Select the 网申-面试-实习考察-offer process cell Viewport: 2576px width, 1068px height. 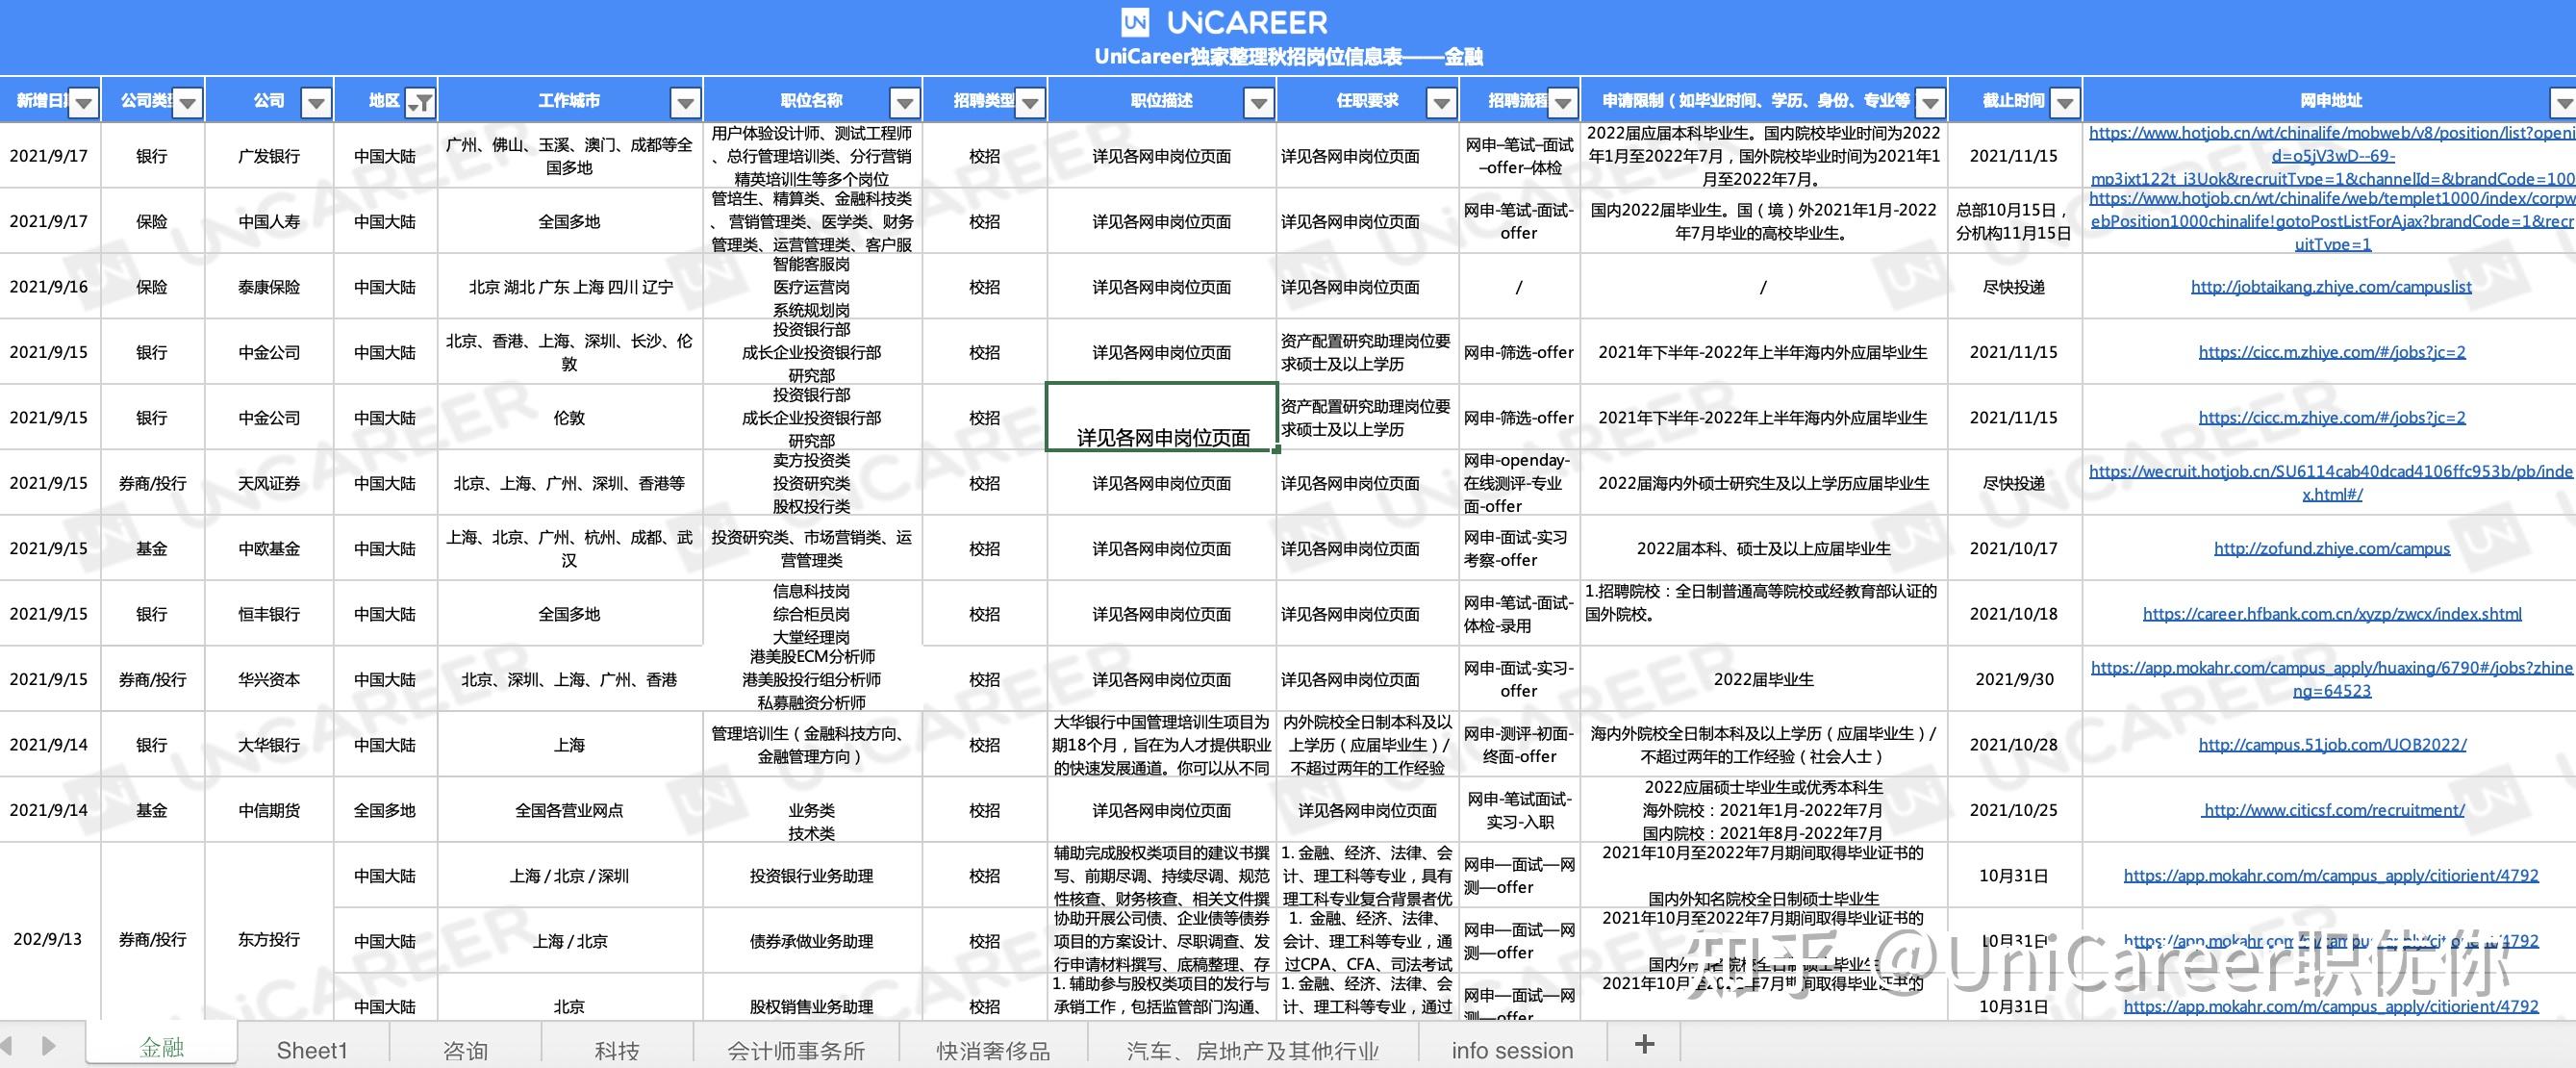(x=1519, y=549)
